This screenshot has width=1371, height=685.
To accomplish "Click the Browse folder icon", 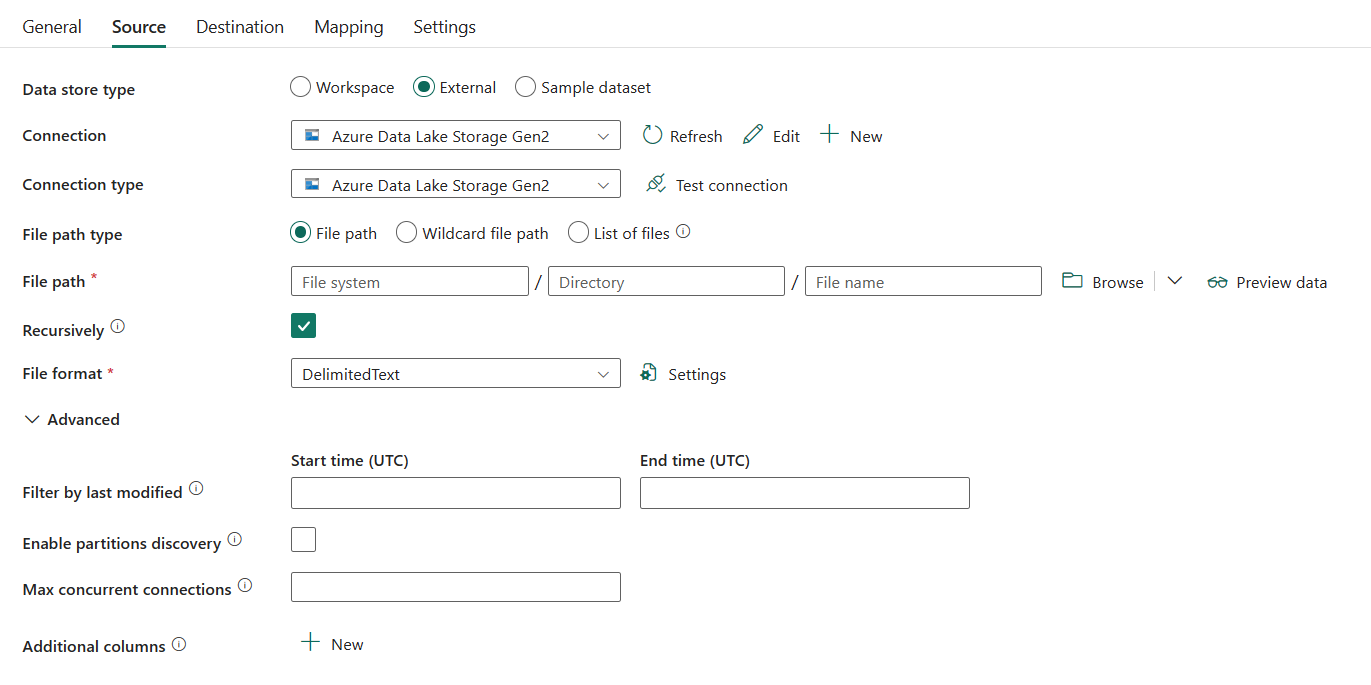I will click(1072, 281).
